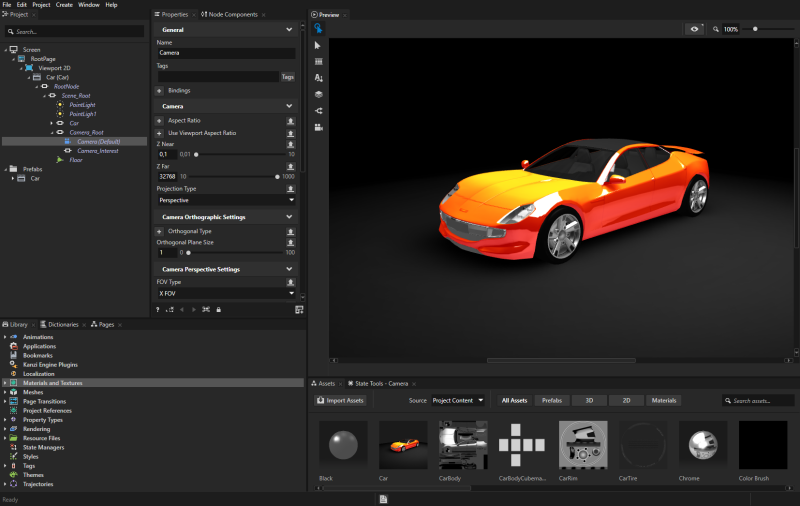The height and width of the screenshot is (506, 800).
Task: Click the Import Assets button
Action: click(341, 400)
